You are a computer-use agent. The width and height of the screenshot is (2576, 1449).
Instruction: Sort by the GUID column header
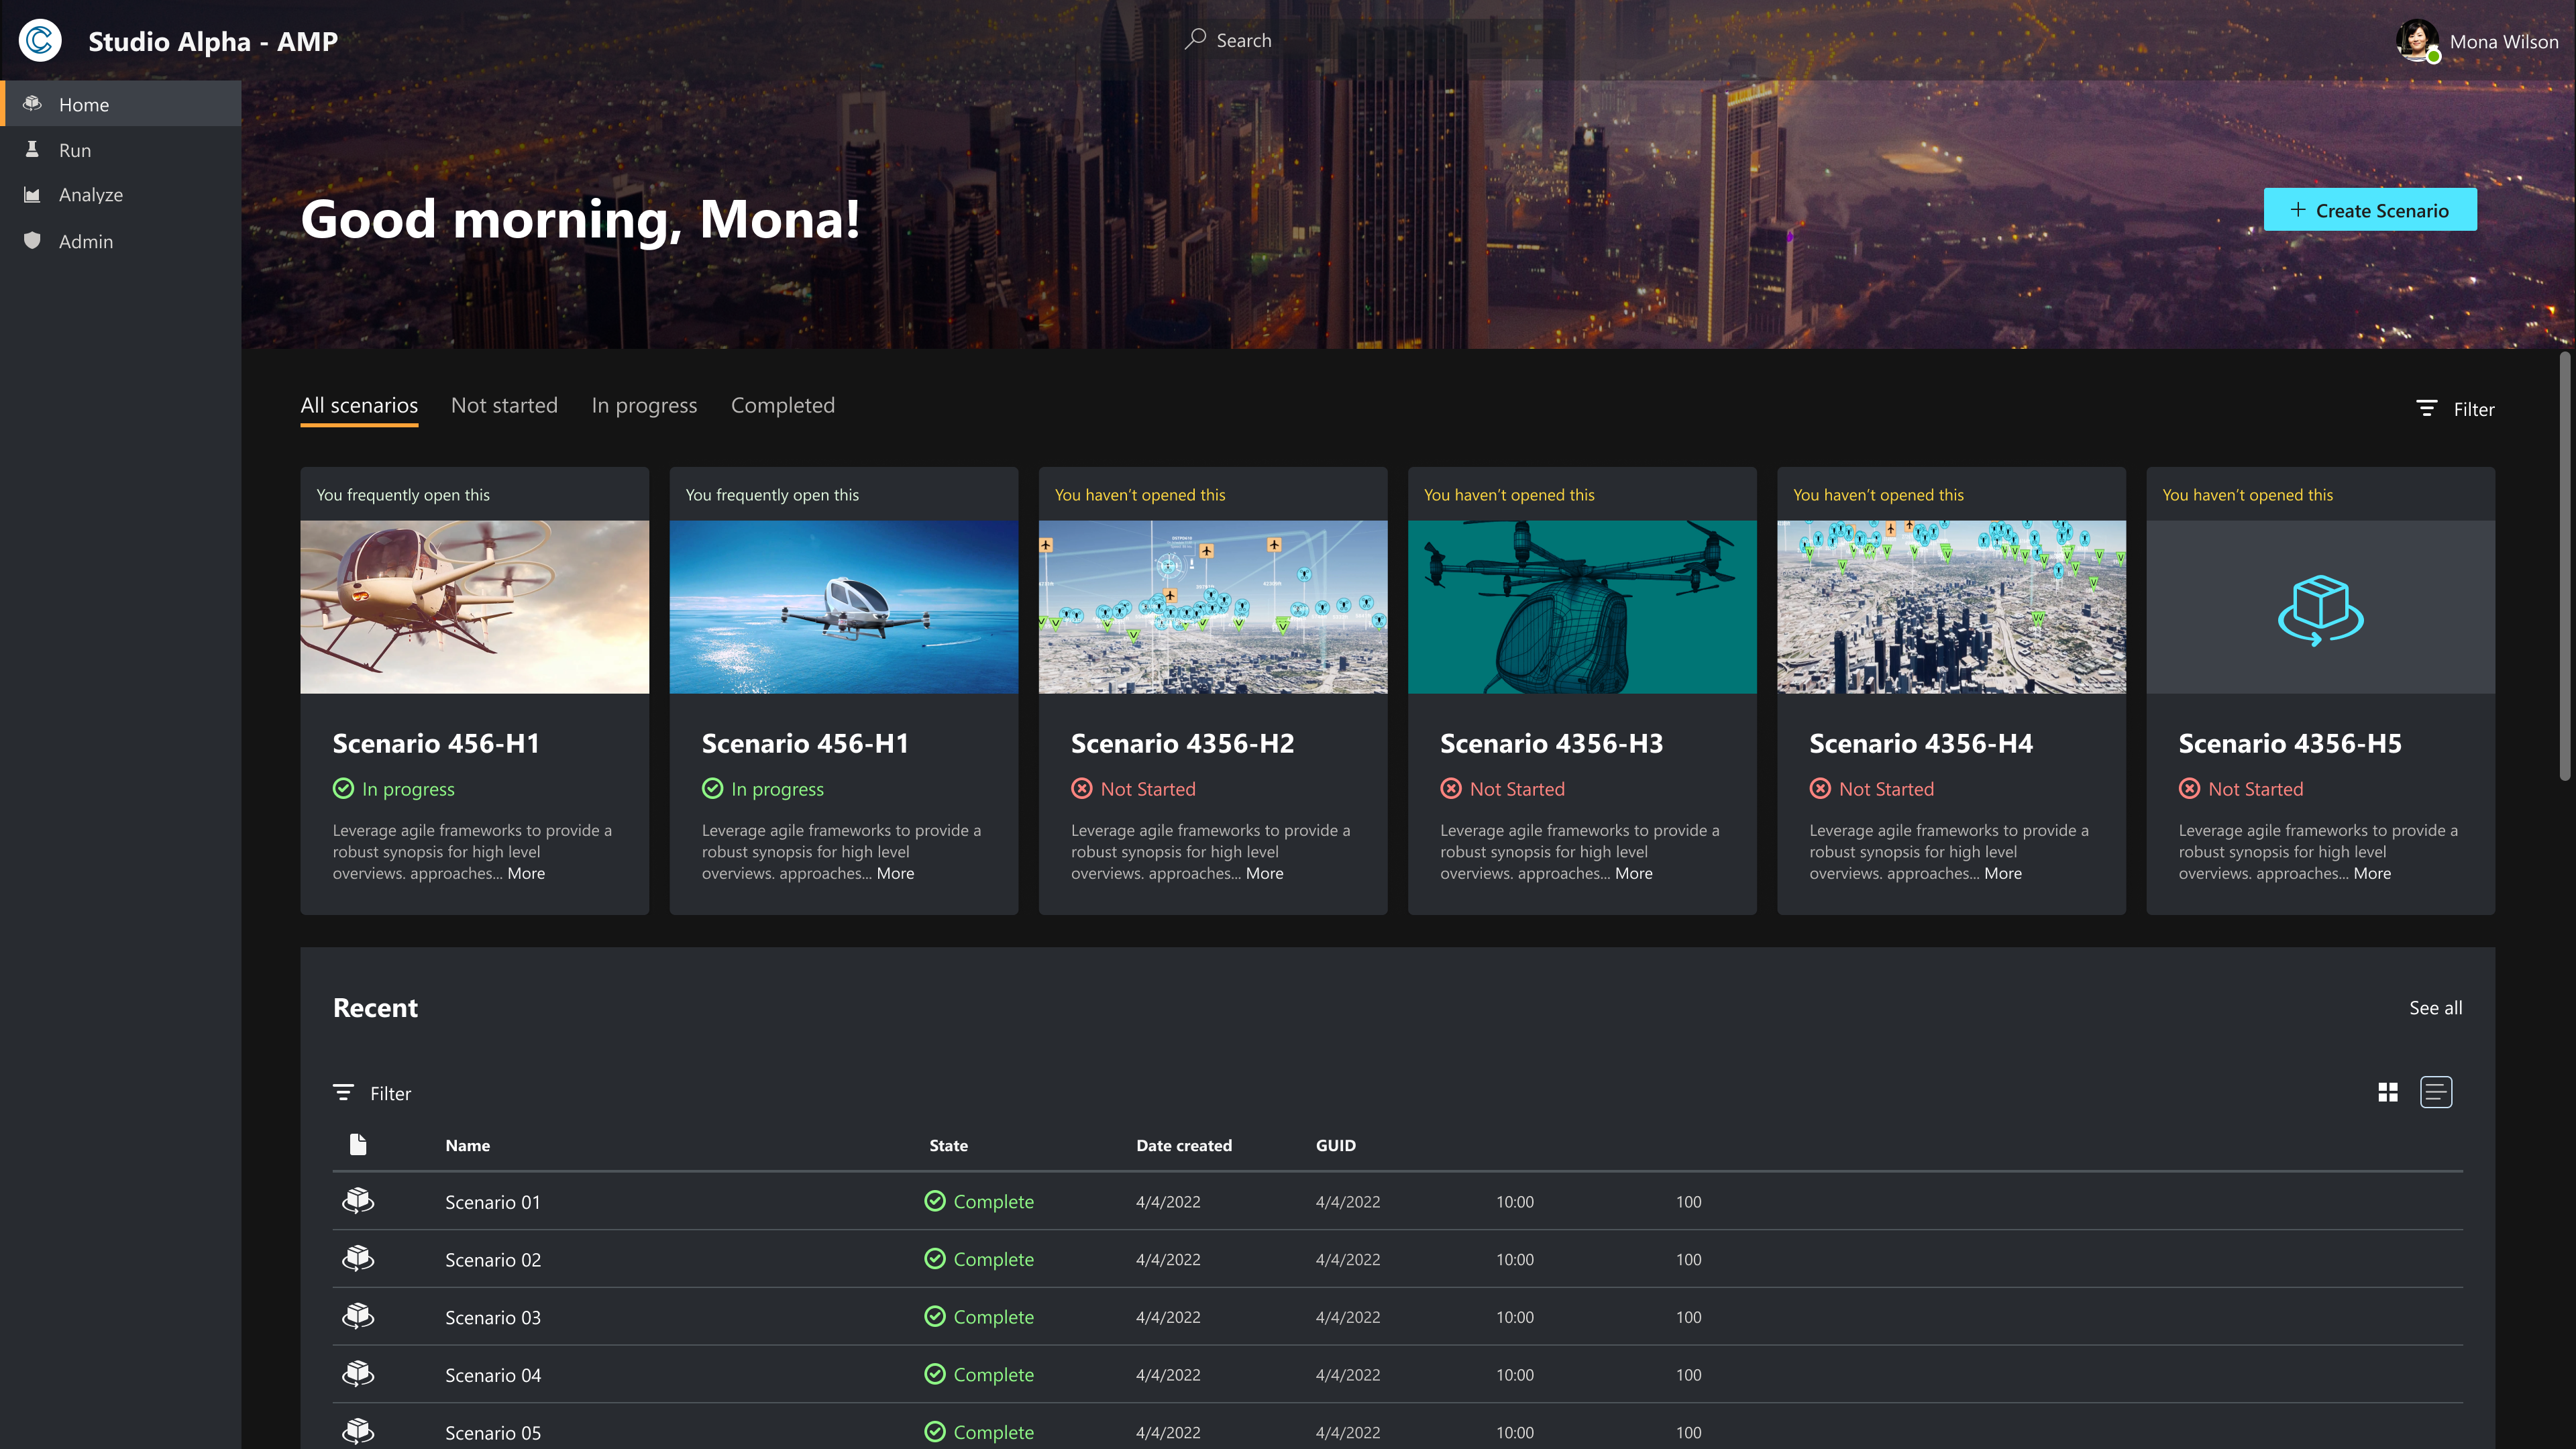coord(1335,1145)
